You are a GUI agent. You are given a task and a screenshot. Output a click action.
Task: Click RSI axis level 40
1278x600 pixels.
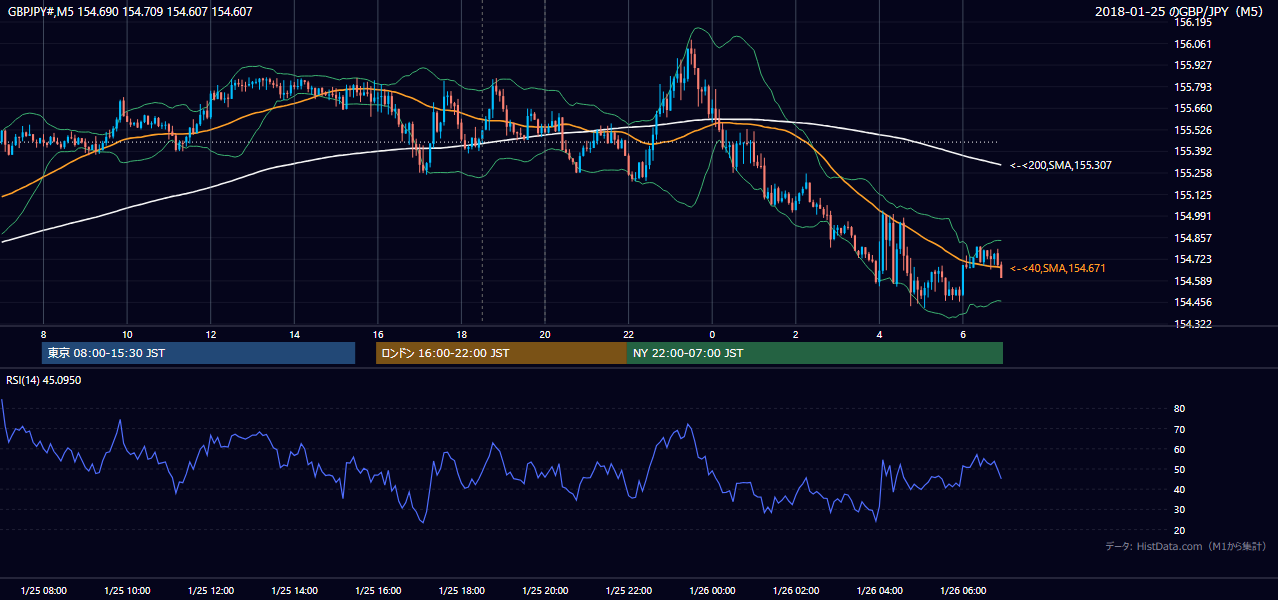point(1180,489)
